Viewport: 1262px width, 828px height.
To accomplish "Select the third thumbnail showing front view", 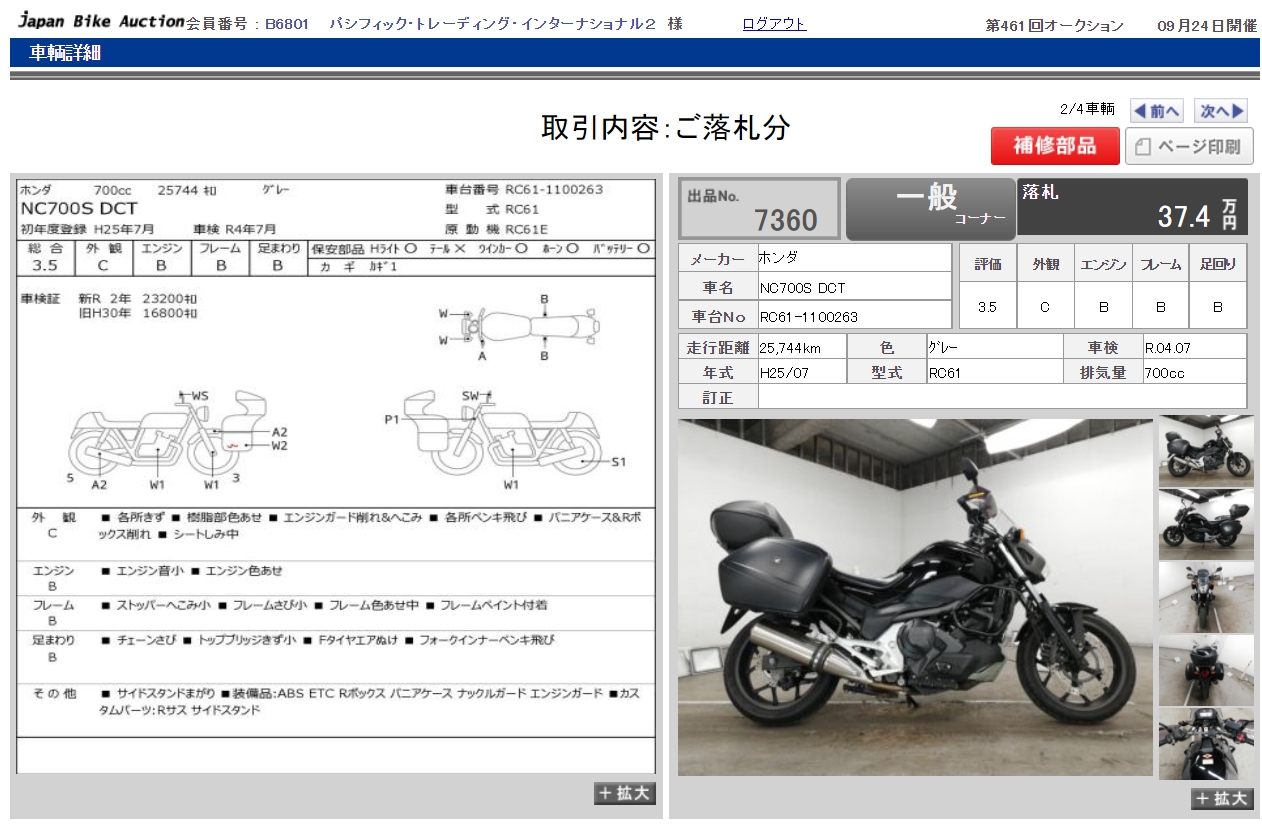I will [1206, 597].
